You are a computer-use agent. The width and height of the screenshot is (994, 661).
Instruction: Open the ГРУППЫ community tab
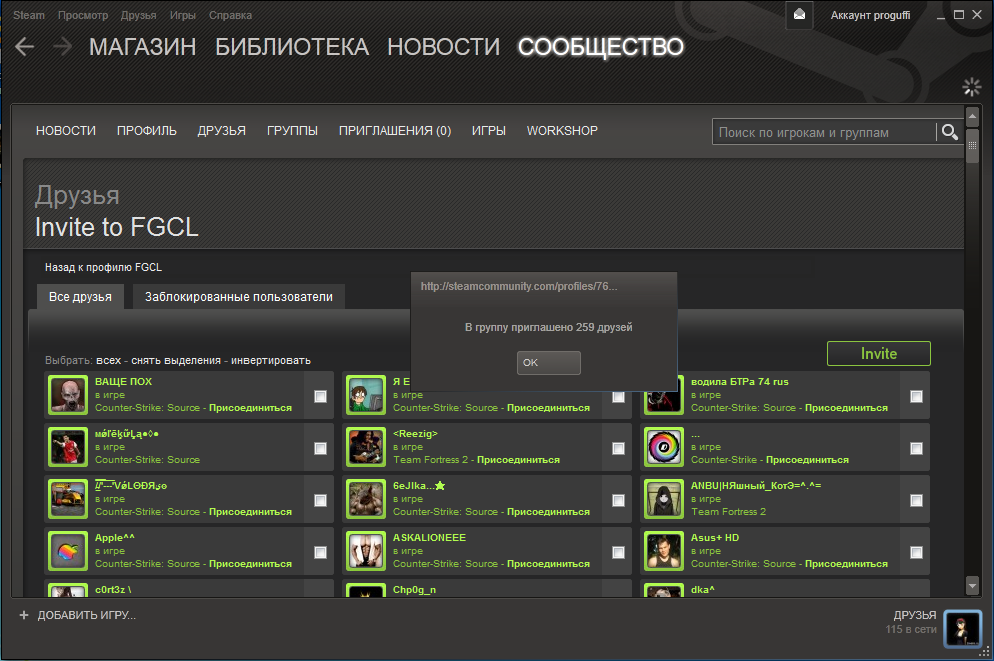(x=292, y=131)
